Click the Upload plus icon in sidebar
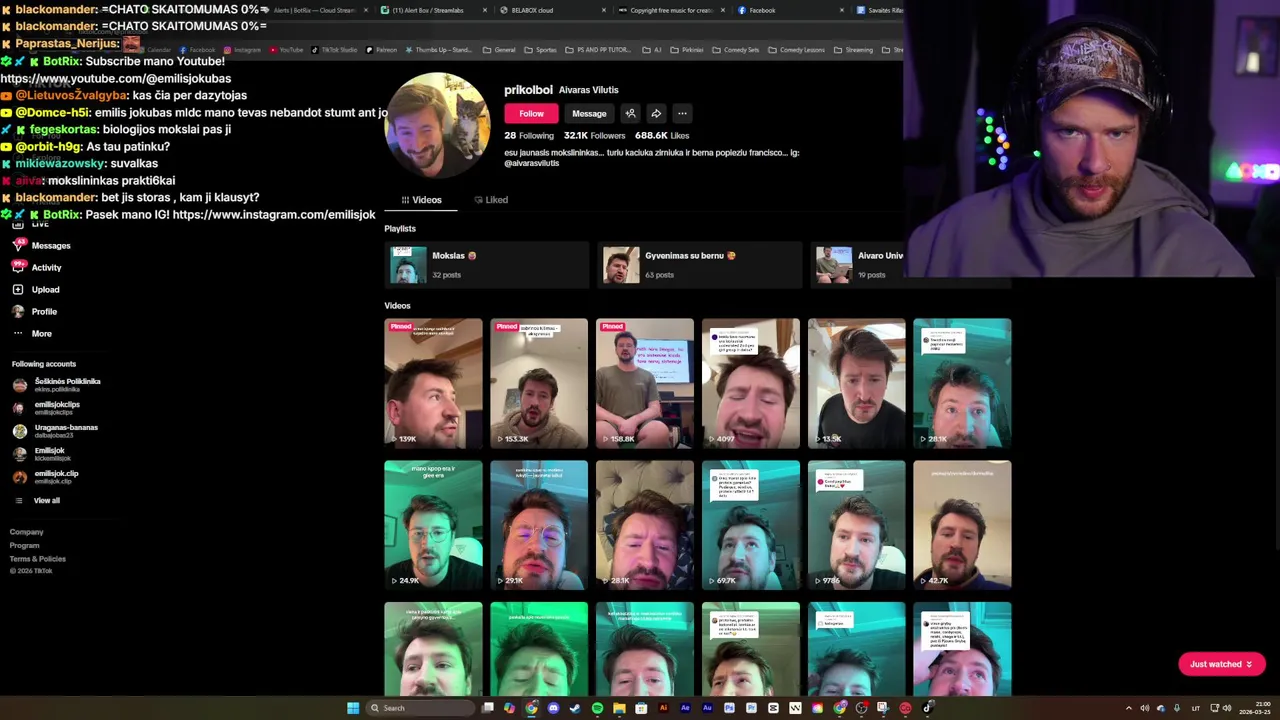1280x720 pixels. tap(18, 290)
